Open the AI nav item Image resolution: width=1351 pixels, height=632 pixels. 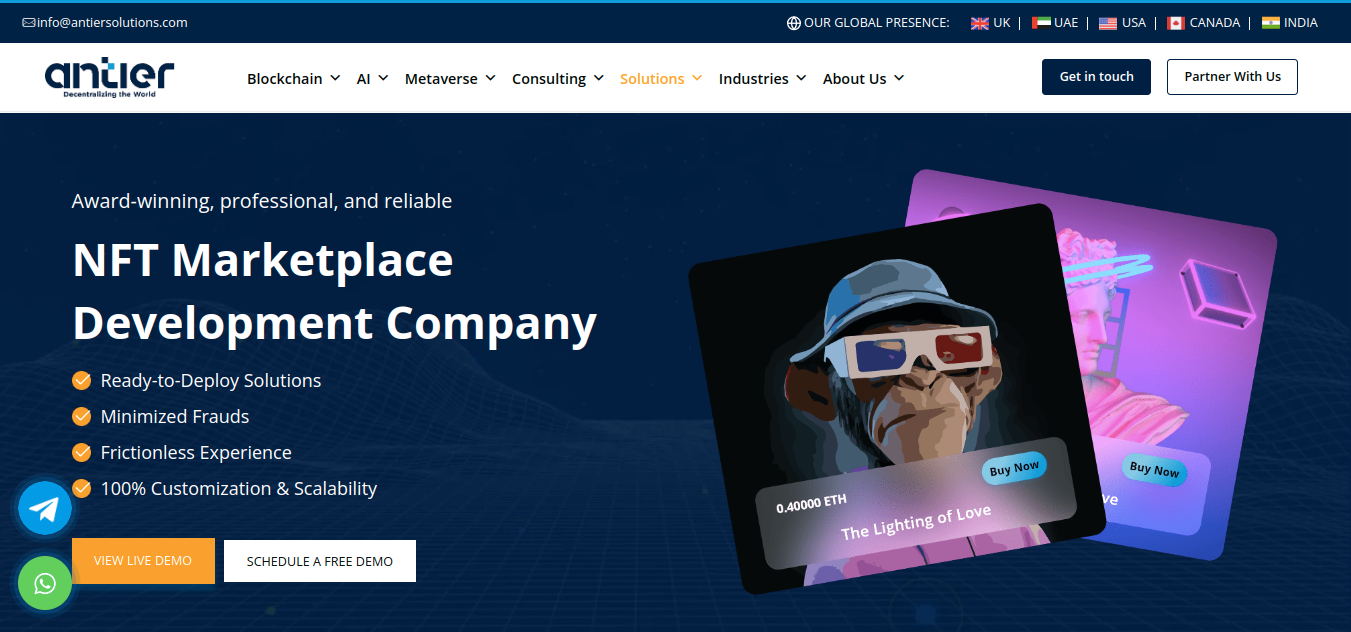(364, 78)
